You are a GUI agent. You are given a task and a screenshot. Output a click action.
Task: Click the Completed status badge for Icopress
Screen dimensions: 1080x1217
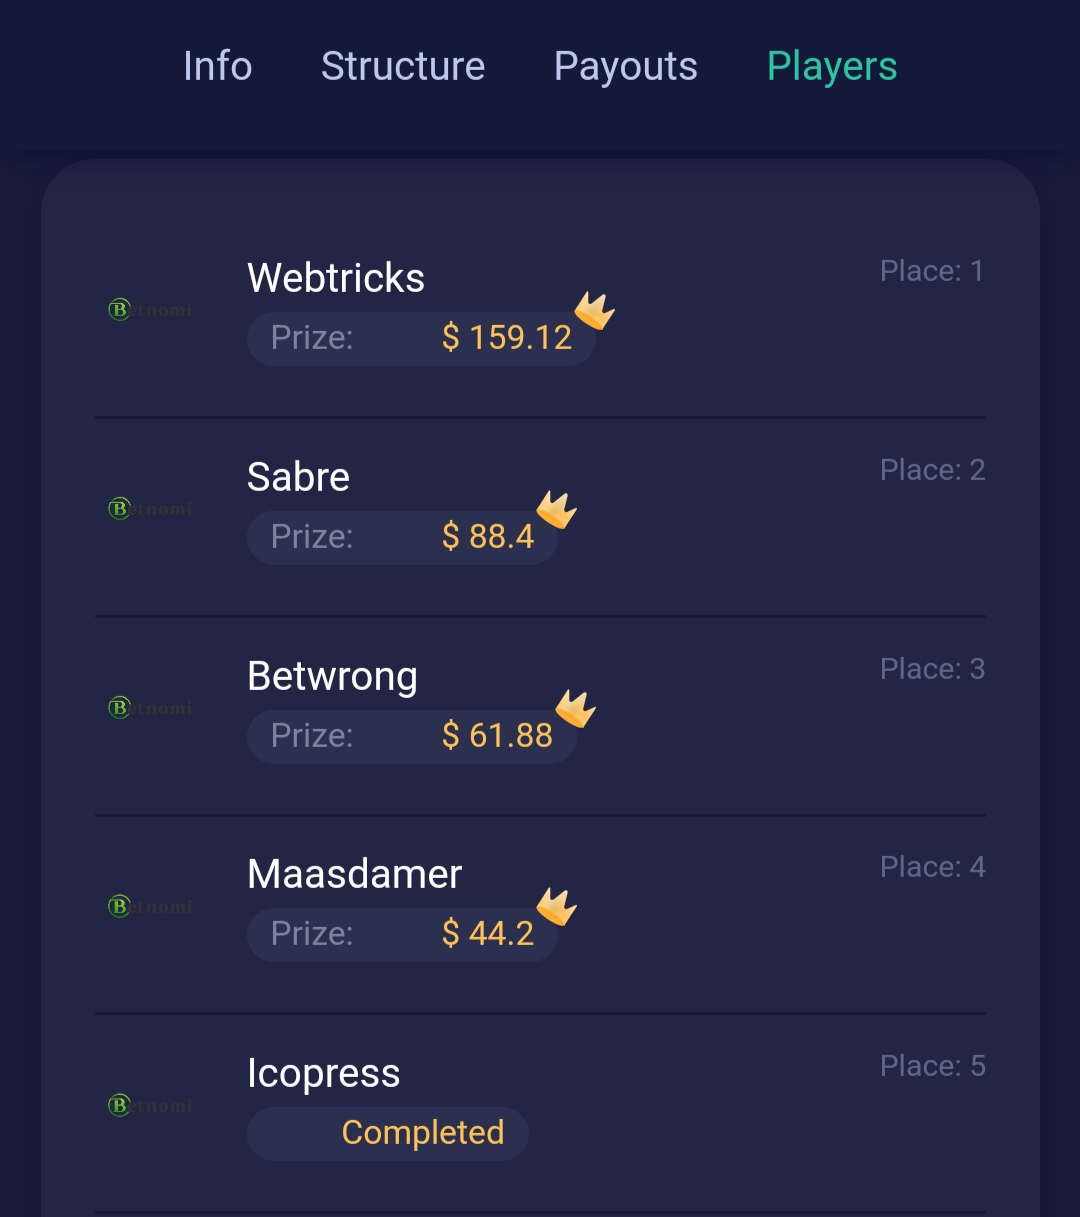click(388, 1133)
